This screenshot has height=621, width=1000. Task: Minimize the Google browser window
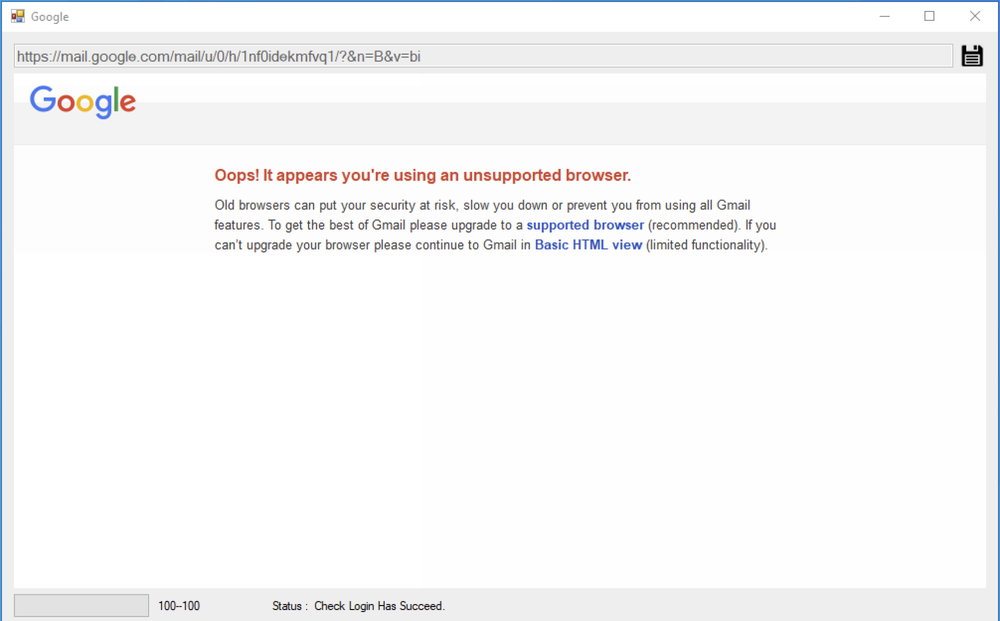click(x=884, y=16)
